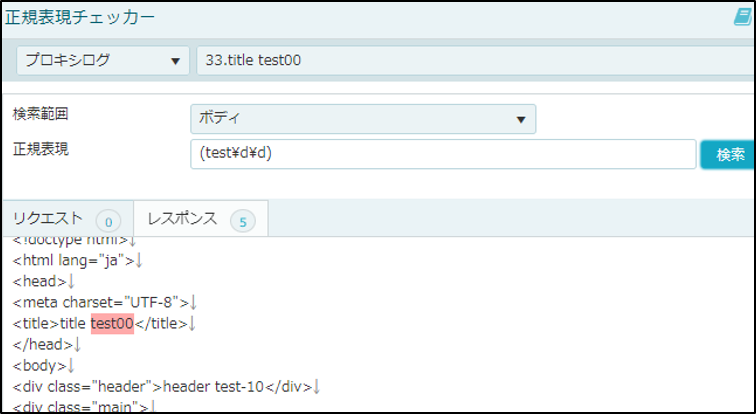This screenshot has width=756, height=414.
Task: Click the リクエスト match count badge 0
Action: point(108,222)
